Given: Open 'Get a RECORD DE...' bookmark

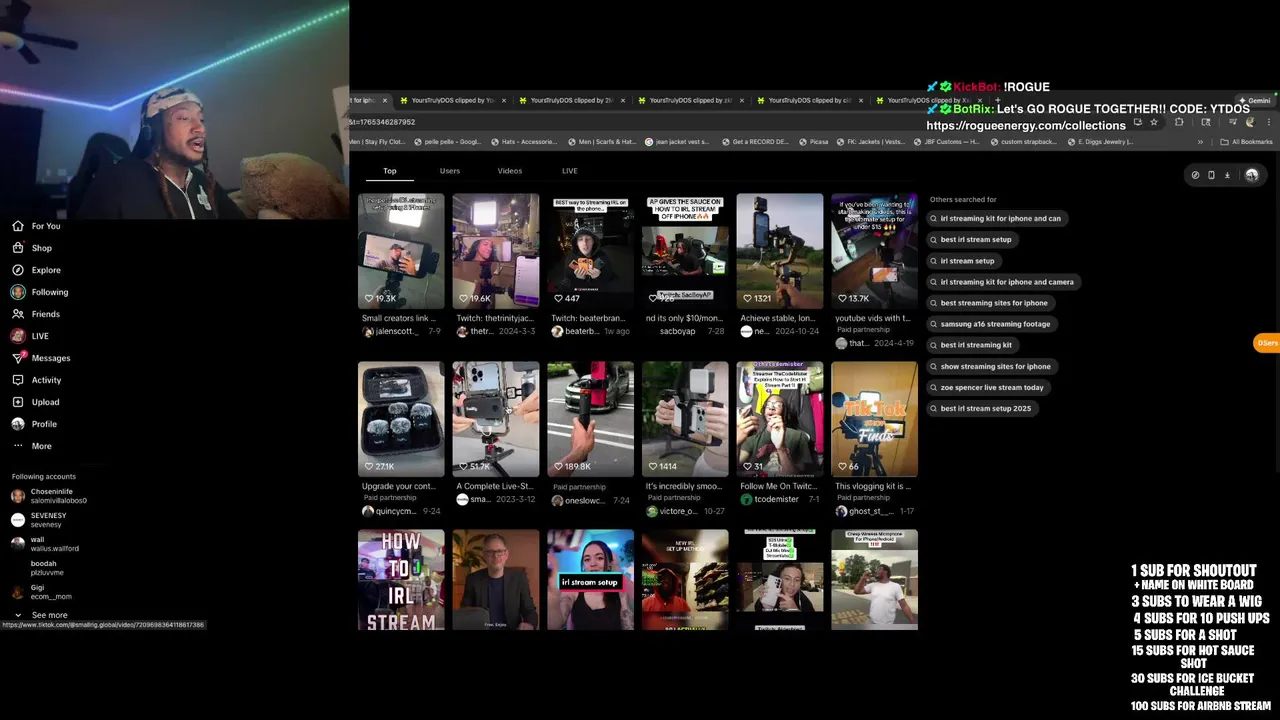Looking at the screenshot, I should (755, 142).
